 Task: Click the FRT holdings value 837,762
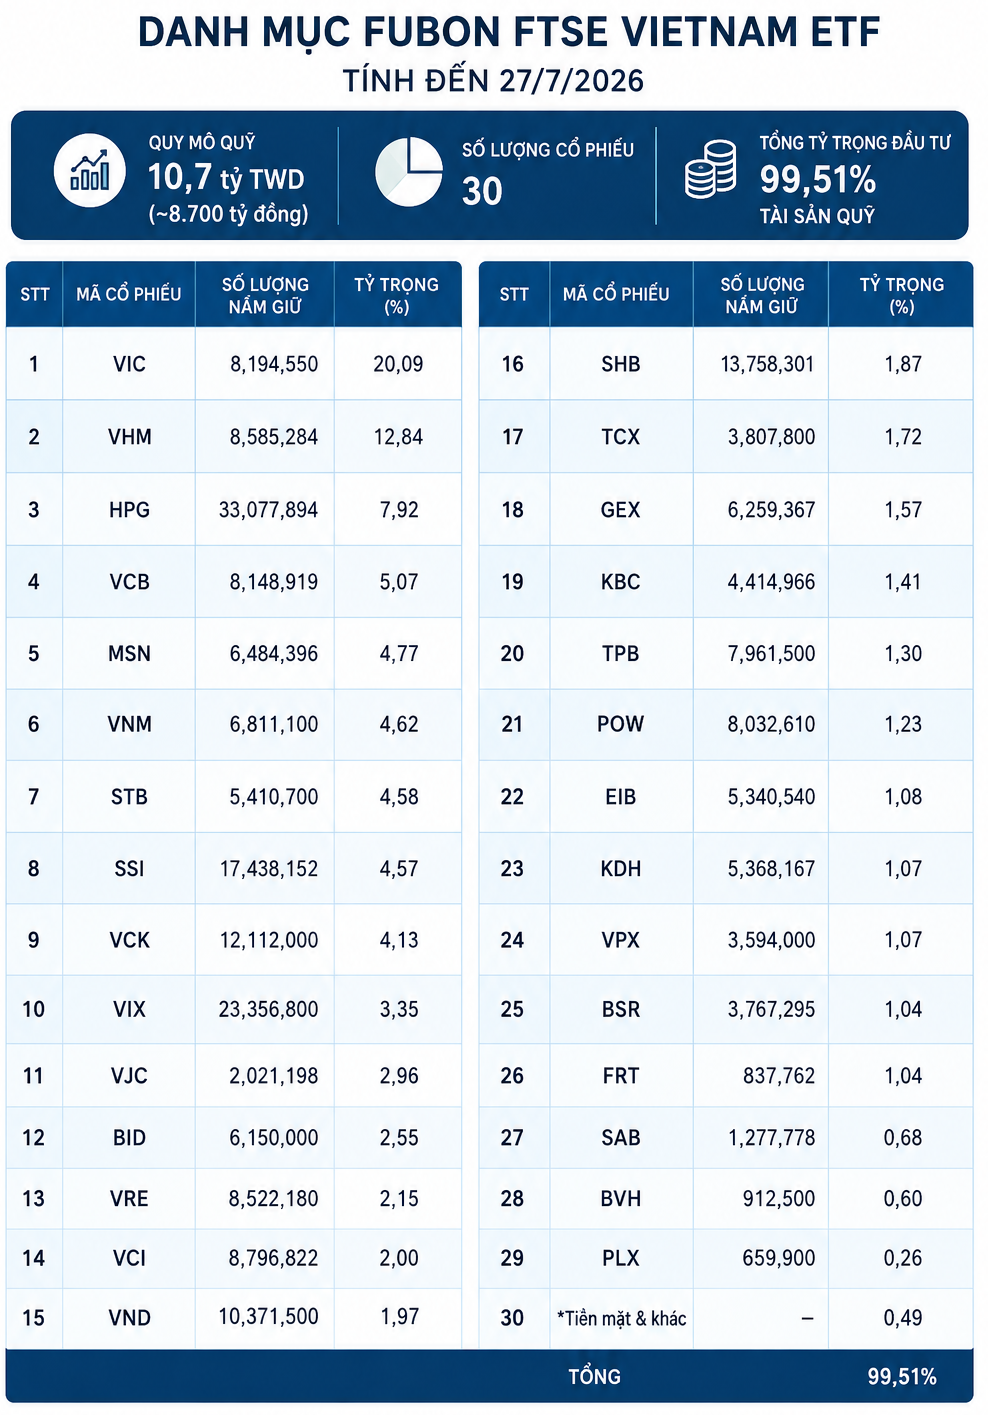tap(779, 1076)
